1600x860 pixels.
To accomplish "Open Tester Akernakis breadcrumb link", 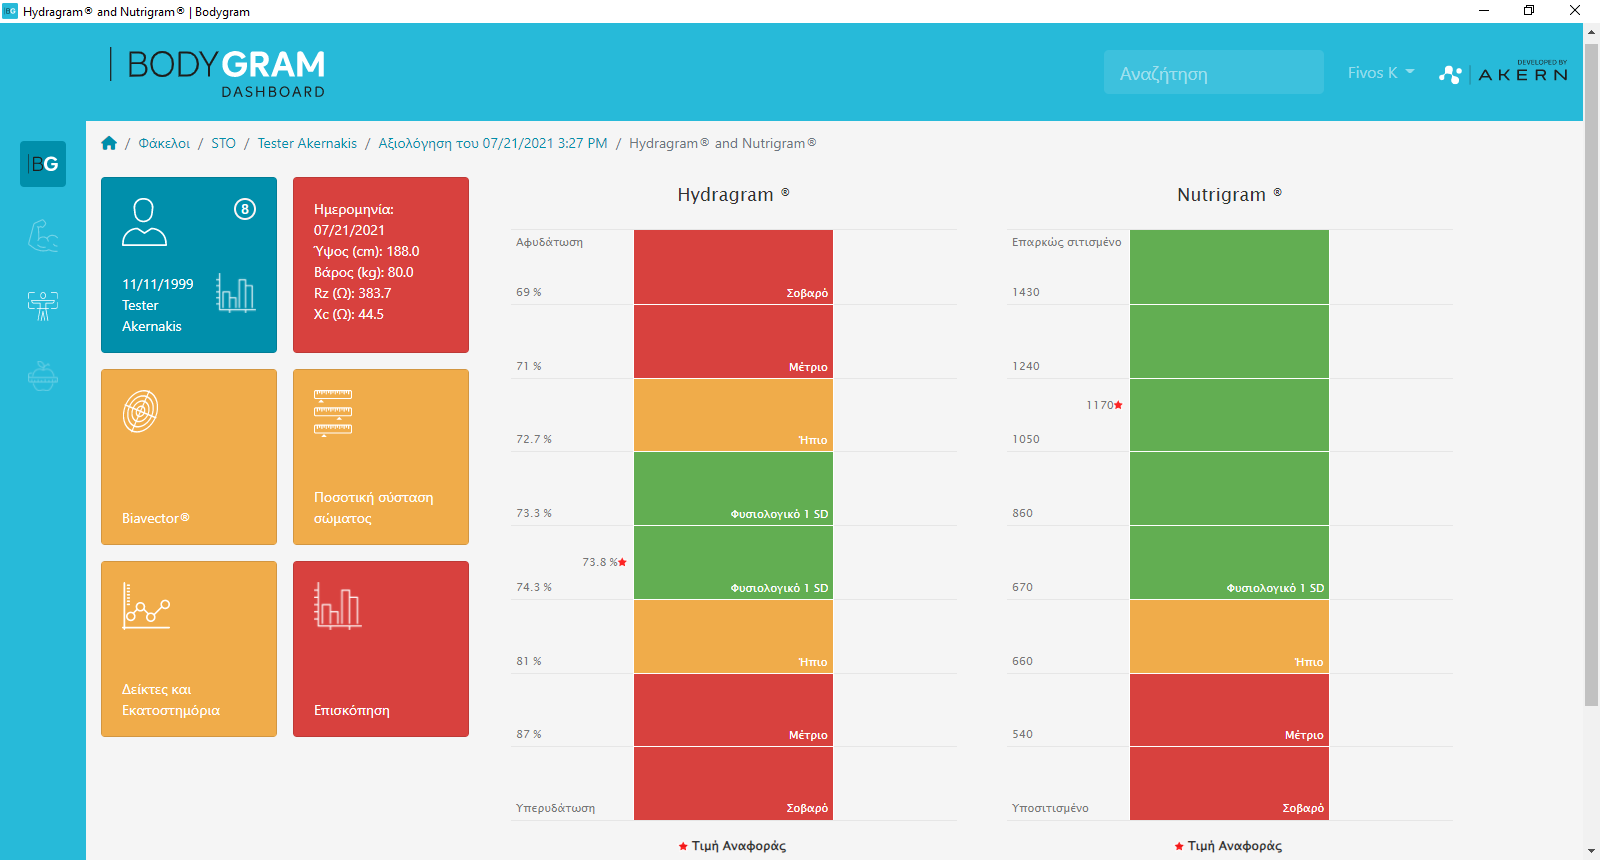I will [x=307, y=143].
